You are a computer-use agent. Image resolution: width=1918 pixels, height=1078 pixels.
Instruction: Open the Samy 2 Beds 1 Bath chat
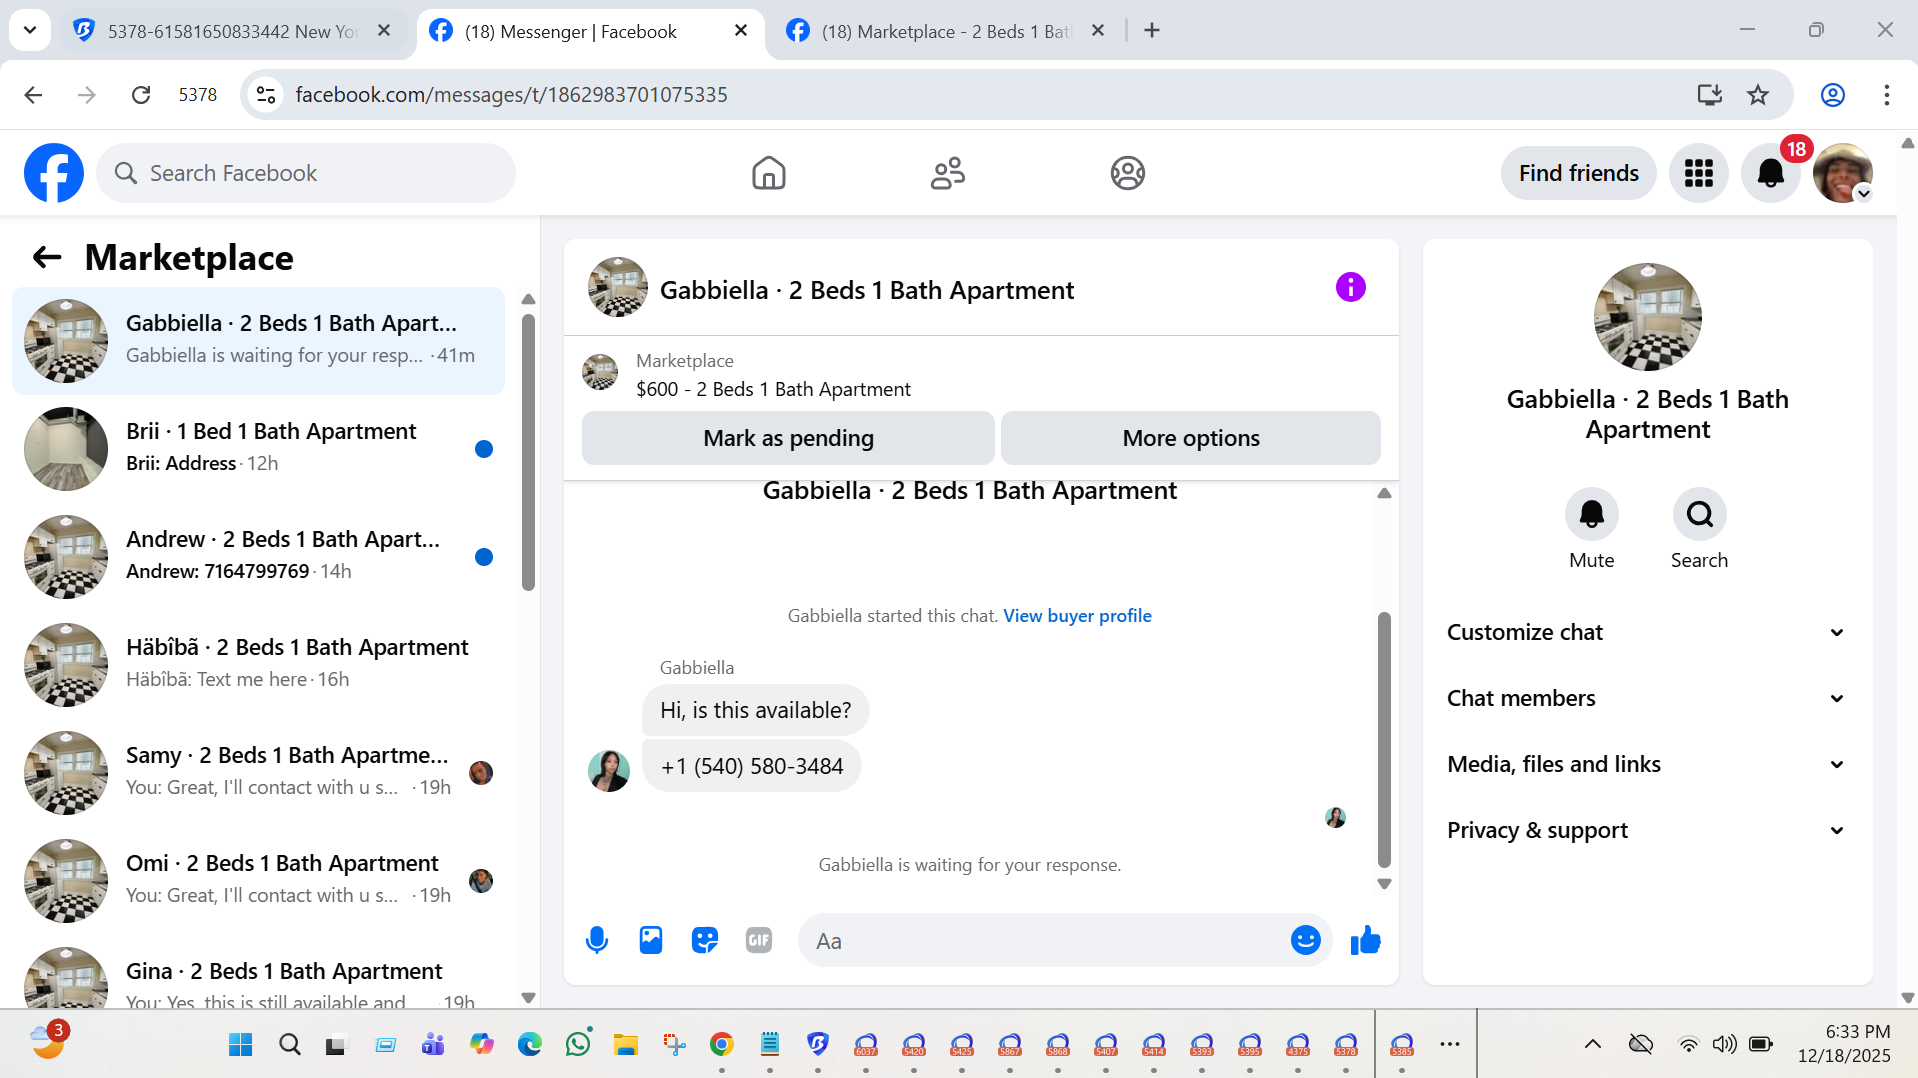click(258, 773)
